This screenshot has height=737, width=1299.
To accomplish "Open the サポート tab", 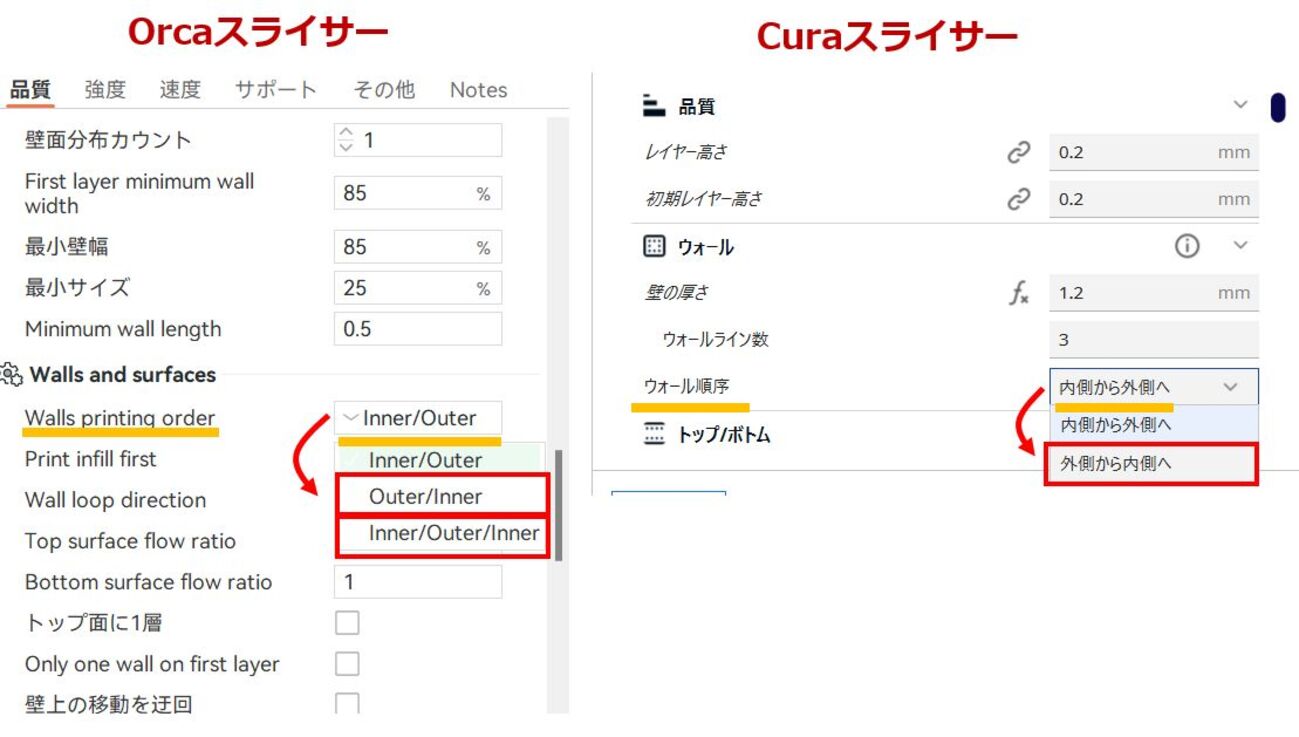I will pos(276,90).
